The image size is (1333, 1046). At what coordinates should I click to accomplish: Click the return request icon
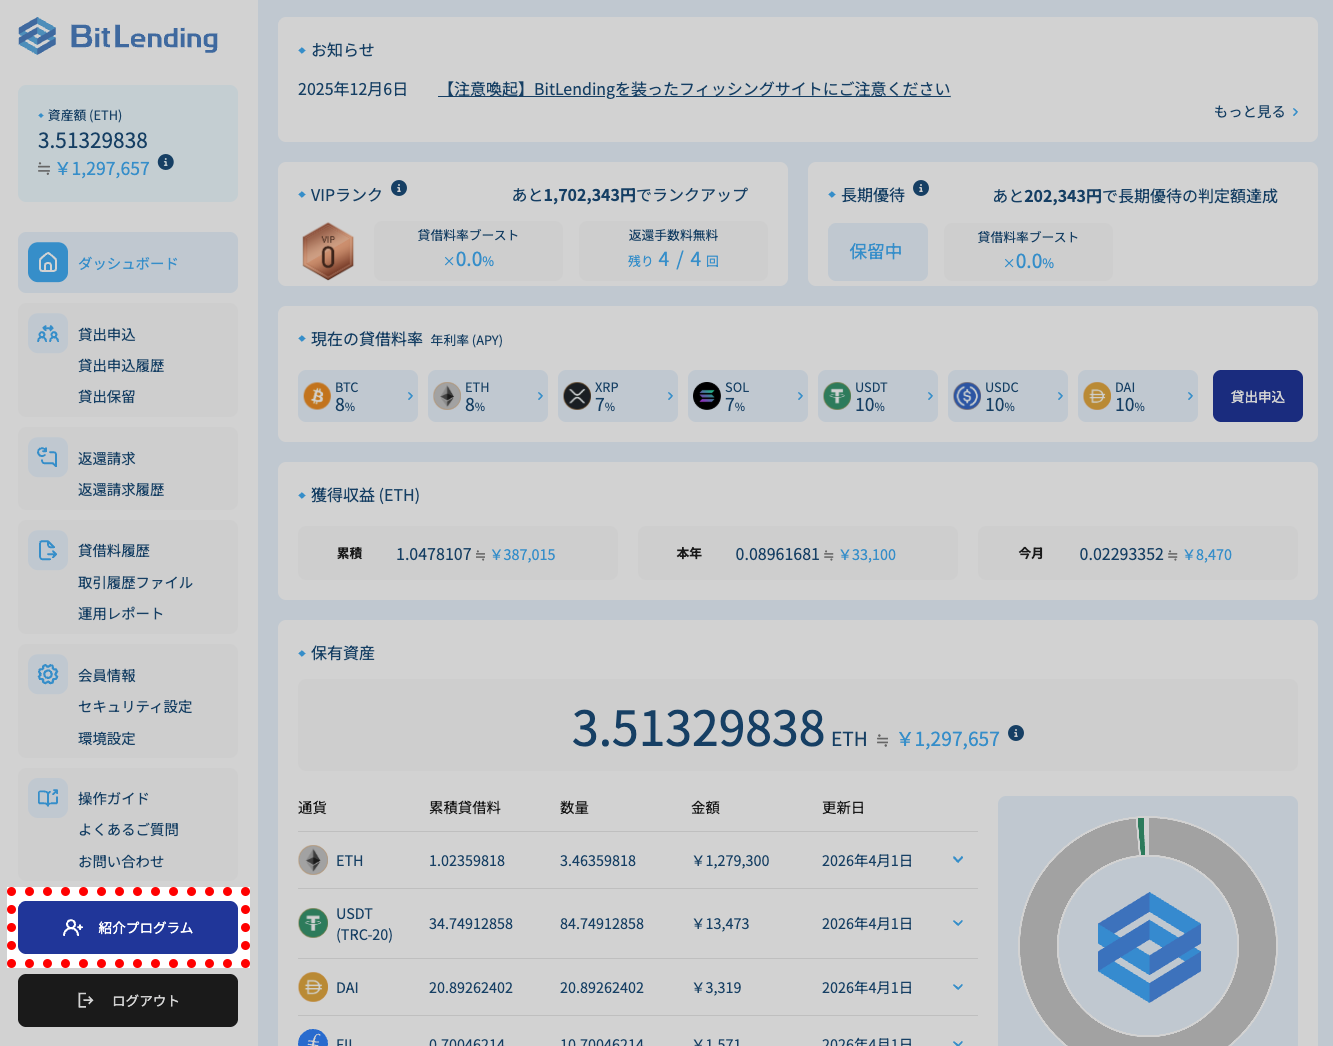tap(48, 457)
